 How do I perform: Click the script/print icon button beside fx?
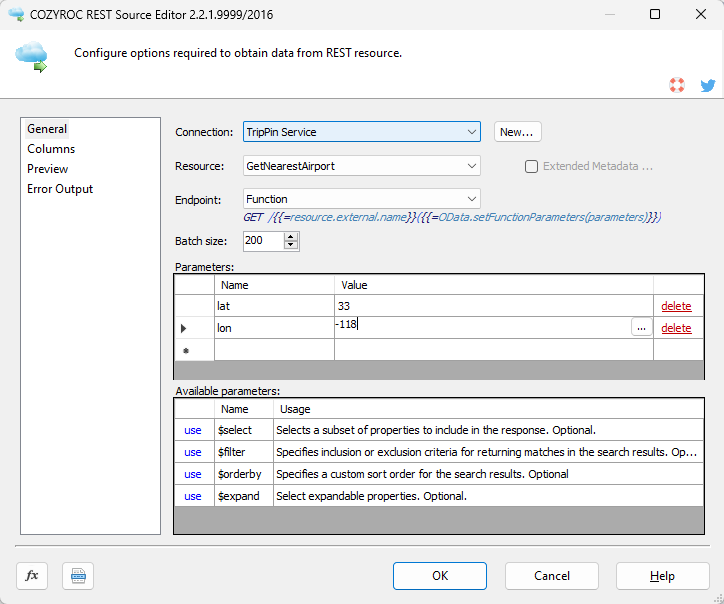pos(78,576)
